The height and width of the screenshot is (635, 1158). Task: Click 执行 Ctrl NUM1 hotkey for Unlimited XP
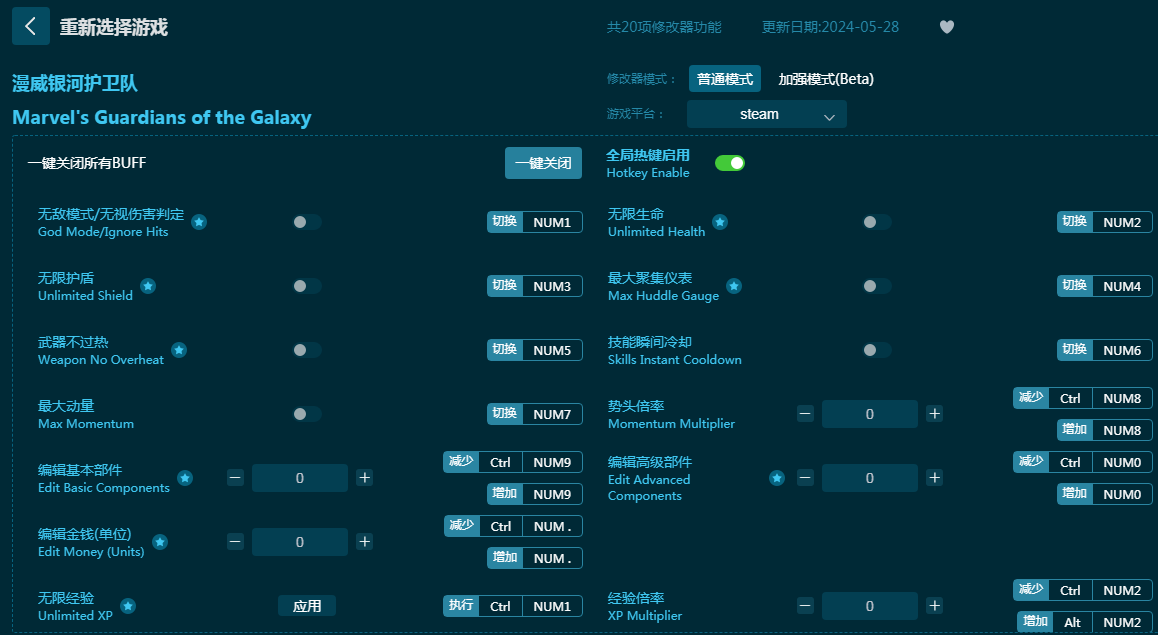[513, 606]
